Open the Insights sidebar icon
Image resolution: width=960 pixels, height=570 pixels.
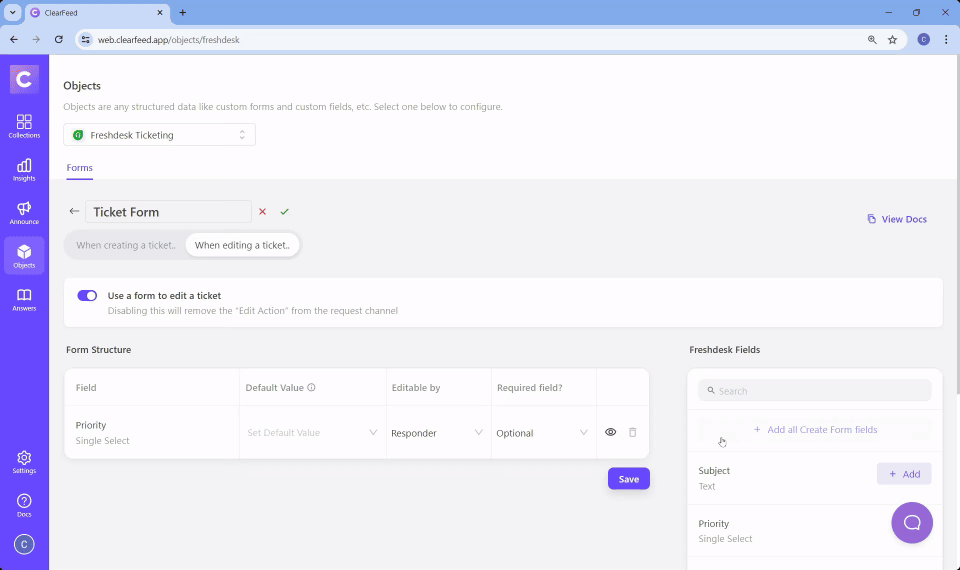click(x=24, y=169)
